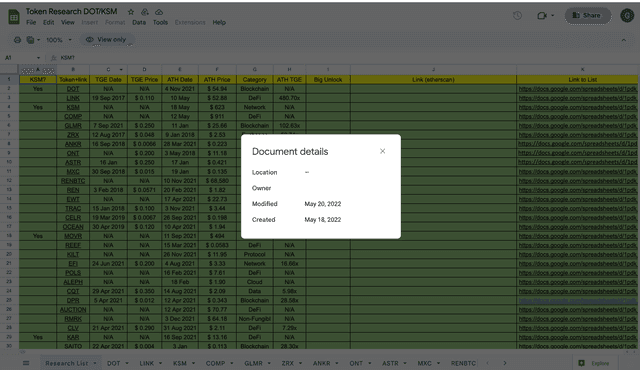Select the Big Unlock header cell
Screen dimensions: 640x370
click(x=328, y=80)
